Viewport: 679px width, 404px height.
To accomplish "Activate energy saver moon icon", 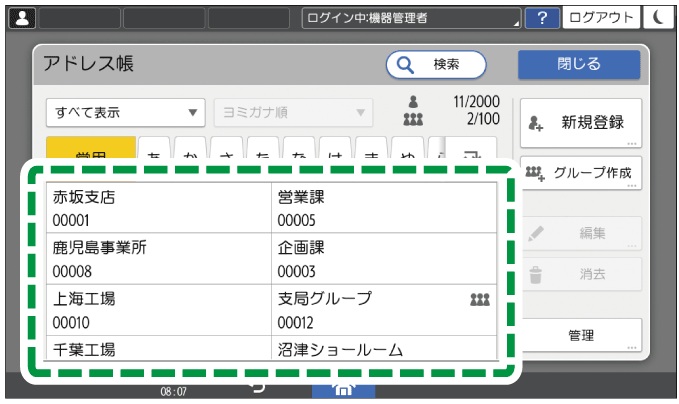I will click(x=658, y=18).
